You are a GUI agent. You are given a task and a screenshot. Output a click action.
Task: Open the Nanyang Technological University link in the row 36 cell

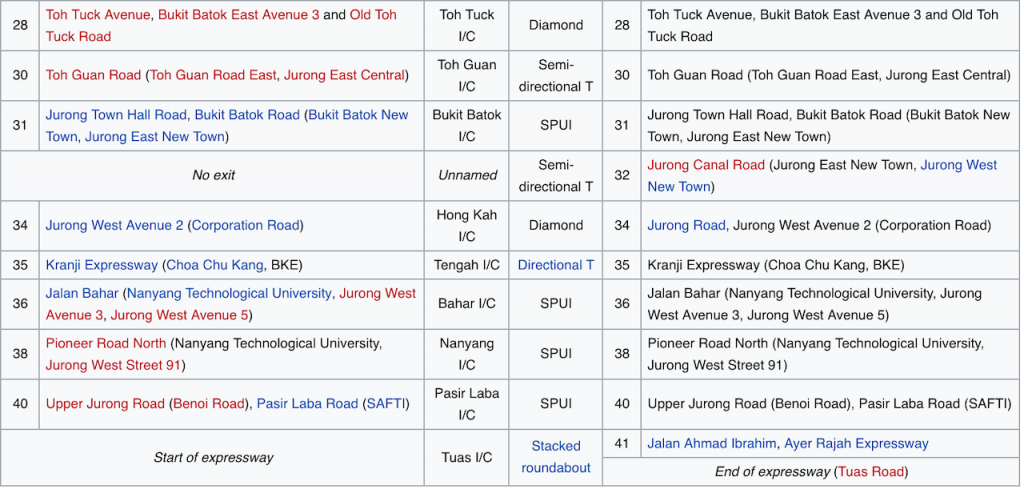point(229,293)
